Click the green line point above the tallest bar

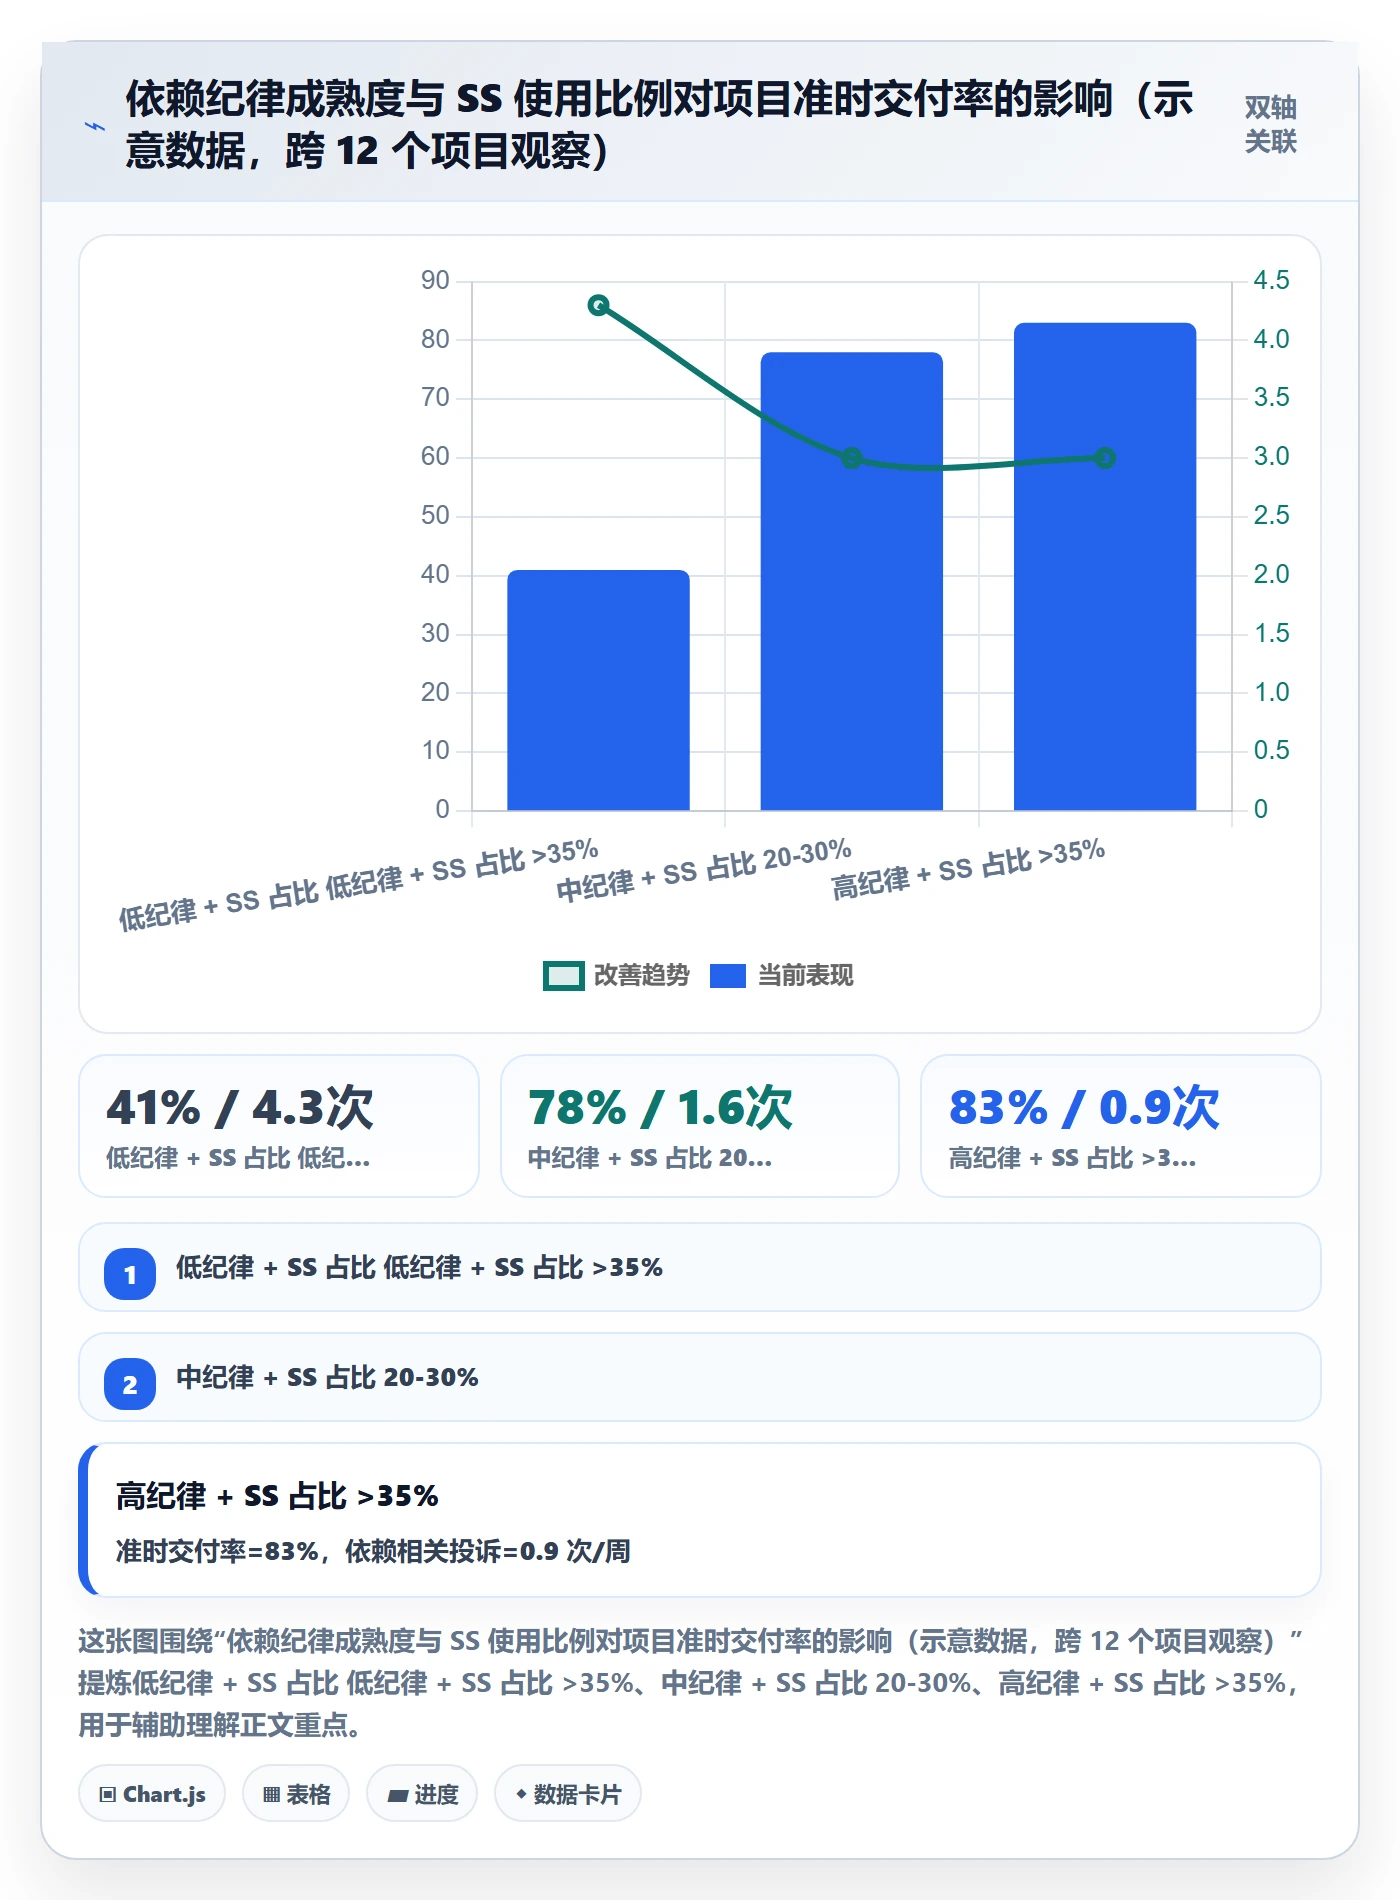(x=1105, y=458)
